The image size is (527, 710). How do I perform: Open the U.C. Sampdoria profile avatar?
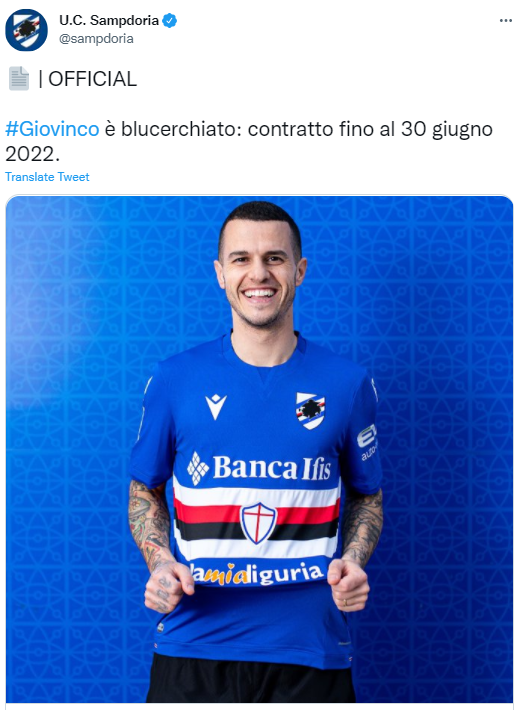point(26,30)
